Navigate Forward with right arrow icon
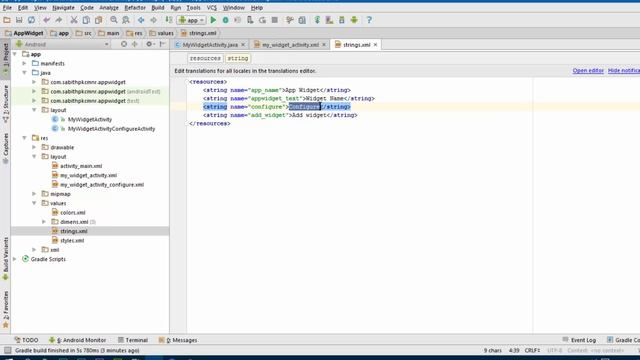Screen dimensions: 640x360 click(153, 20)
